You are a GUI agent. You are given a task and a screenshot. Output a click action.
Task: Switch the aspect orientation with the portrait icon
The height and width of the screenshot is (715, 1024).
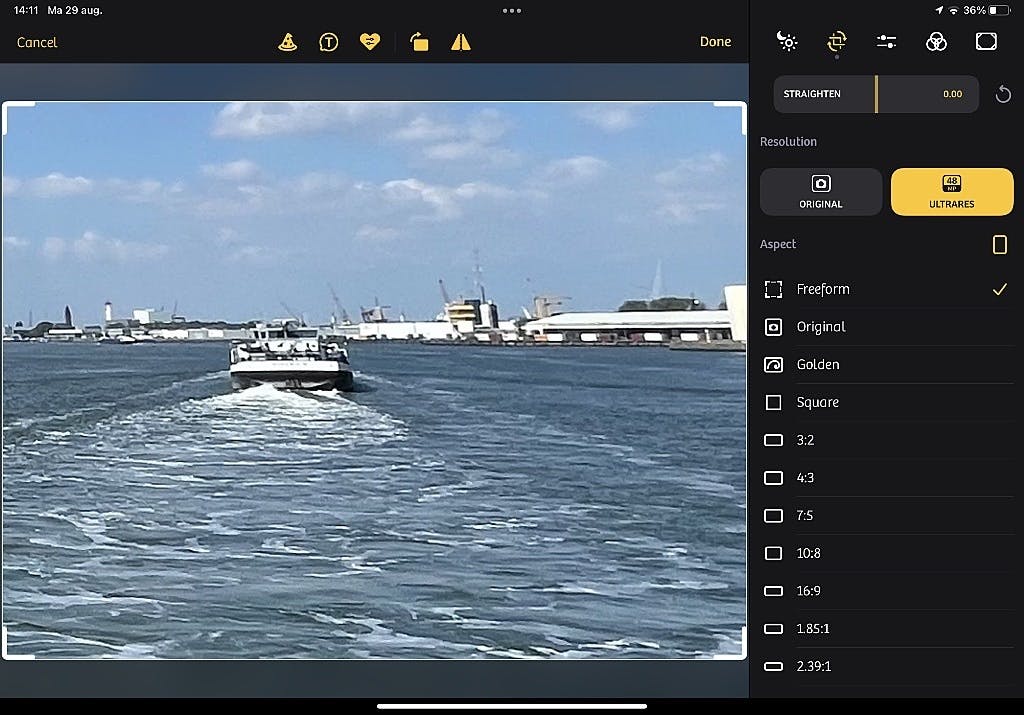point(999,245)
